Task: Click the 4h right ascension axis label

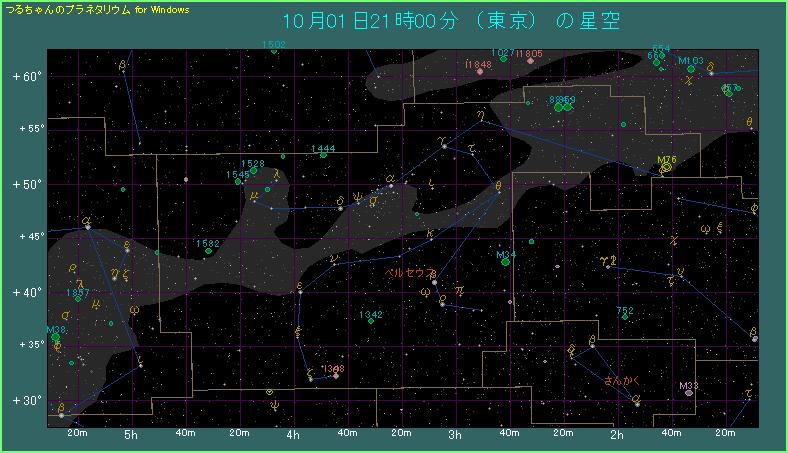Action: point(293,435)
